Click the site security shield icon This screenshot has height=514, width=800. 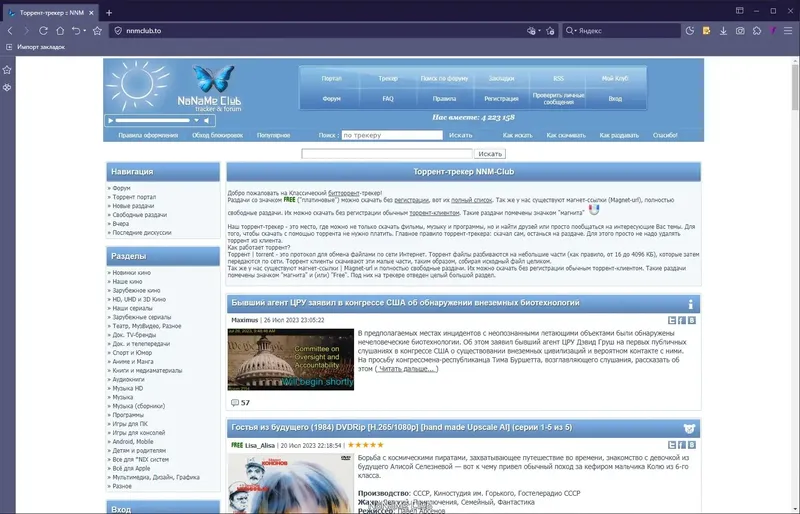pos(118,31)
